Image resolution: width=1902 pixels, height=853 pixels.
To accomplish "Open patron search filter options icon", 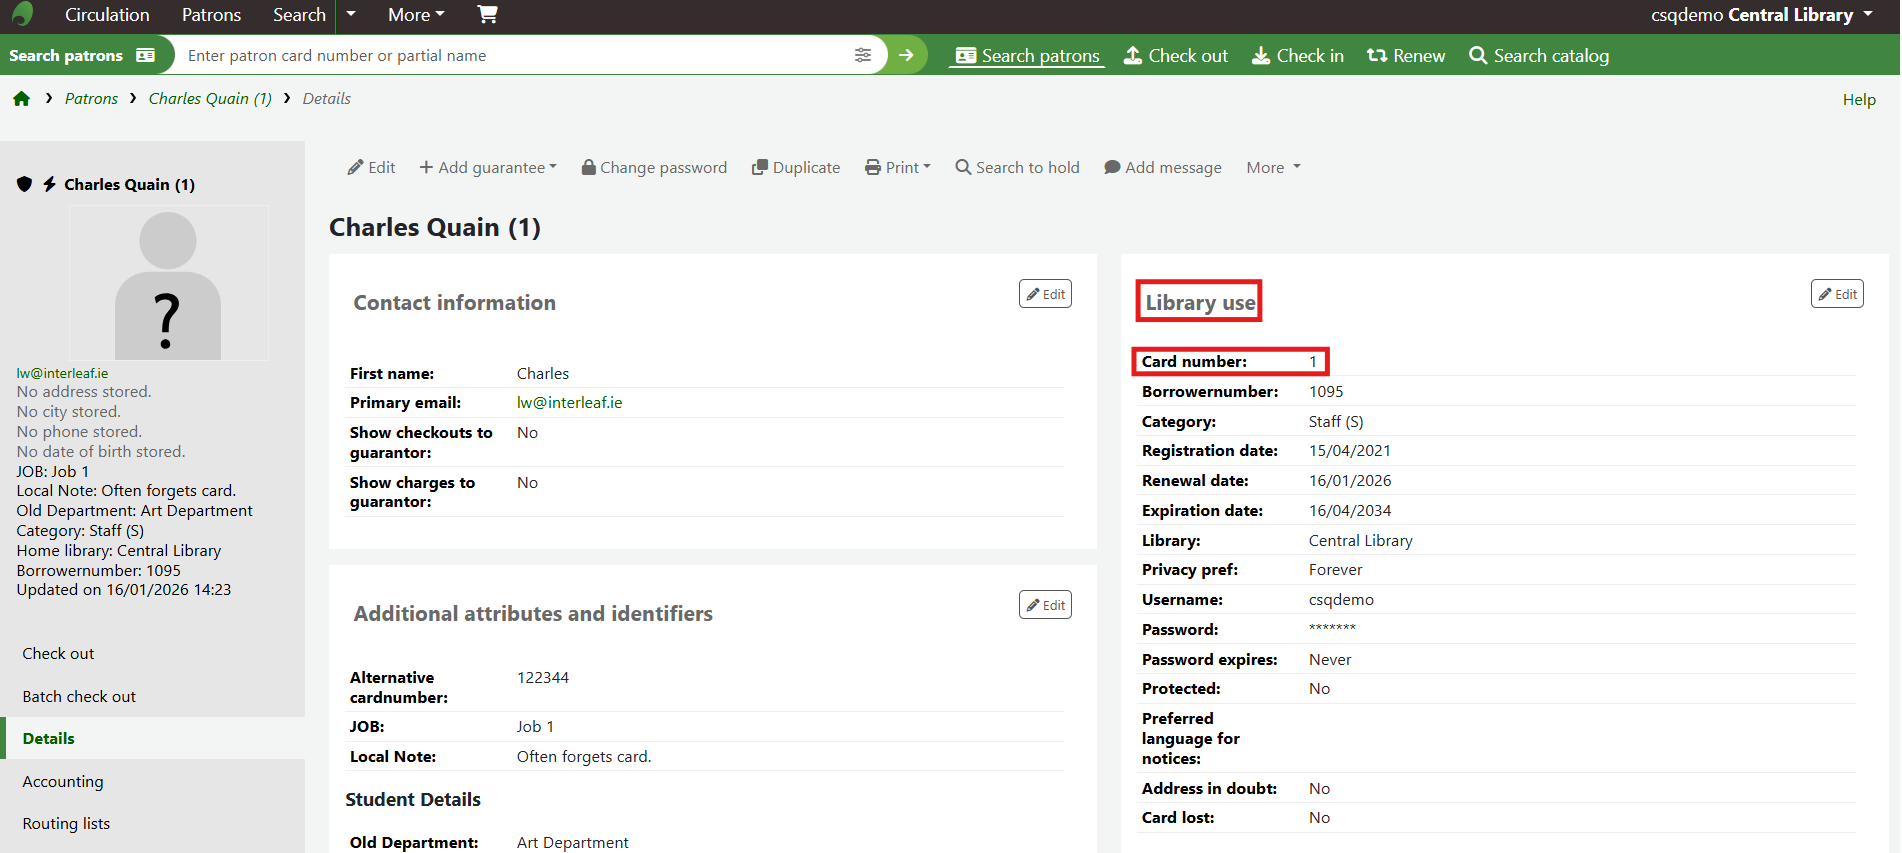I will (863, 55).
